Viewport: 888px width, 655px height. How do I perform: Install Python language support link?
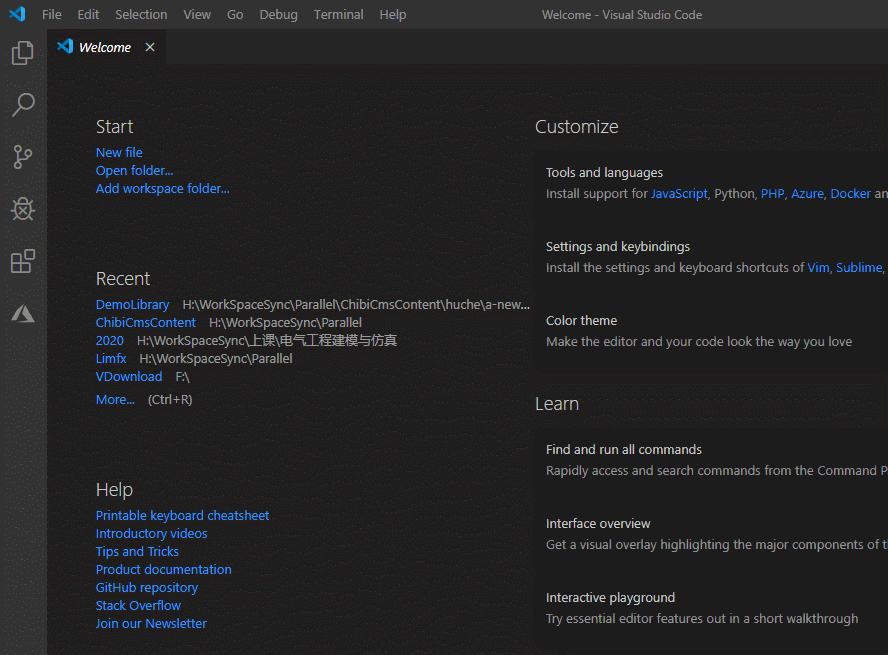735,194
